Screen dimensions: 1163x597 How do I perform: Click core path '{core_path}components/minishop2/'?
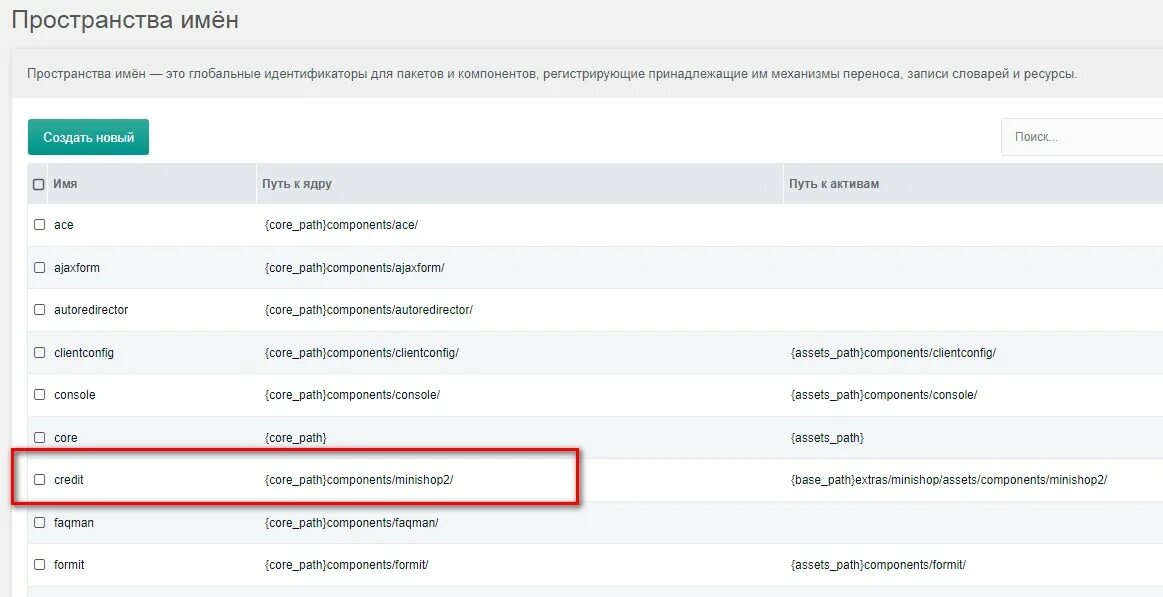click(359, 480)
